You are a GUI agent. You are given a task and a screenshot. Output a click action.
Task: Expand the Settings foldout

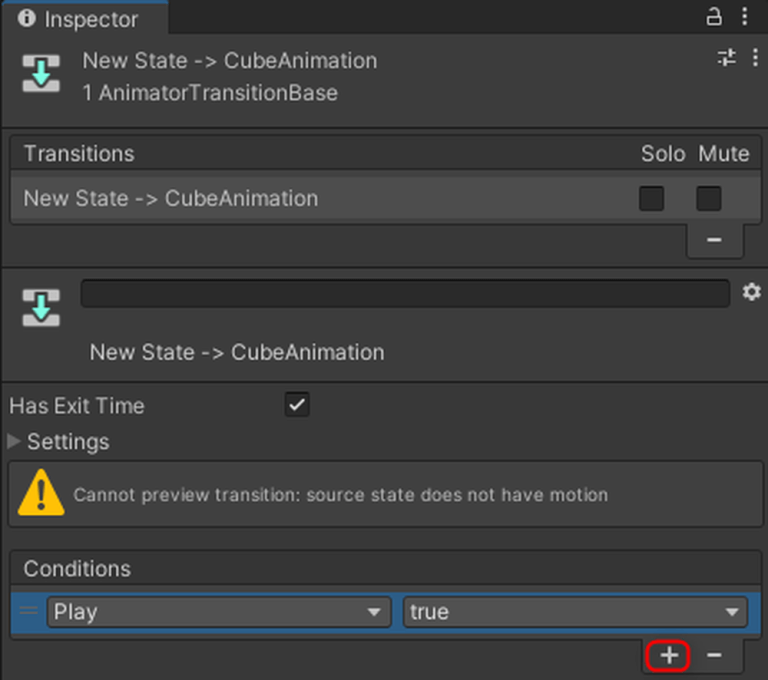[14, 441]
